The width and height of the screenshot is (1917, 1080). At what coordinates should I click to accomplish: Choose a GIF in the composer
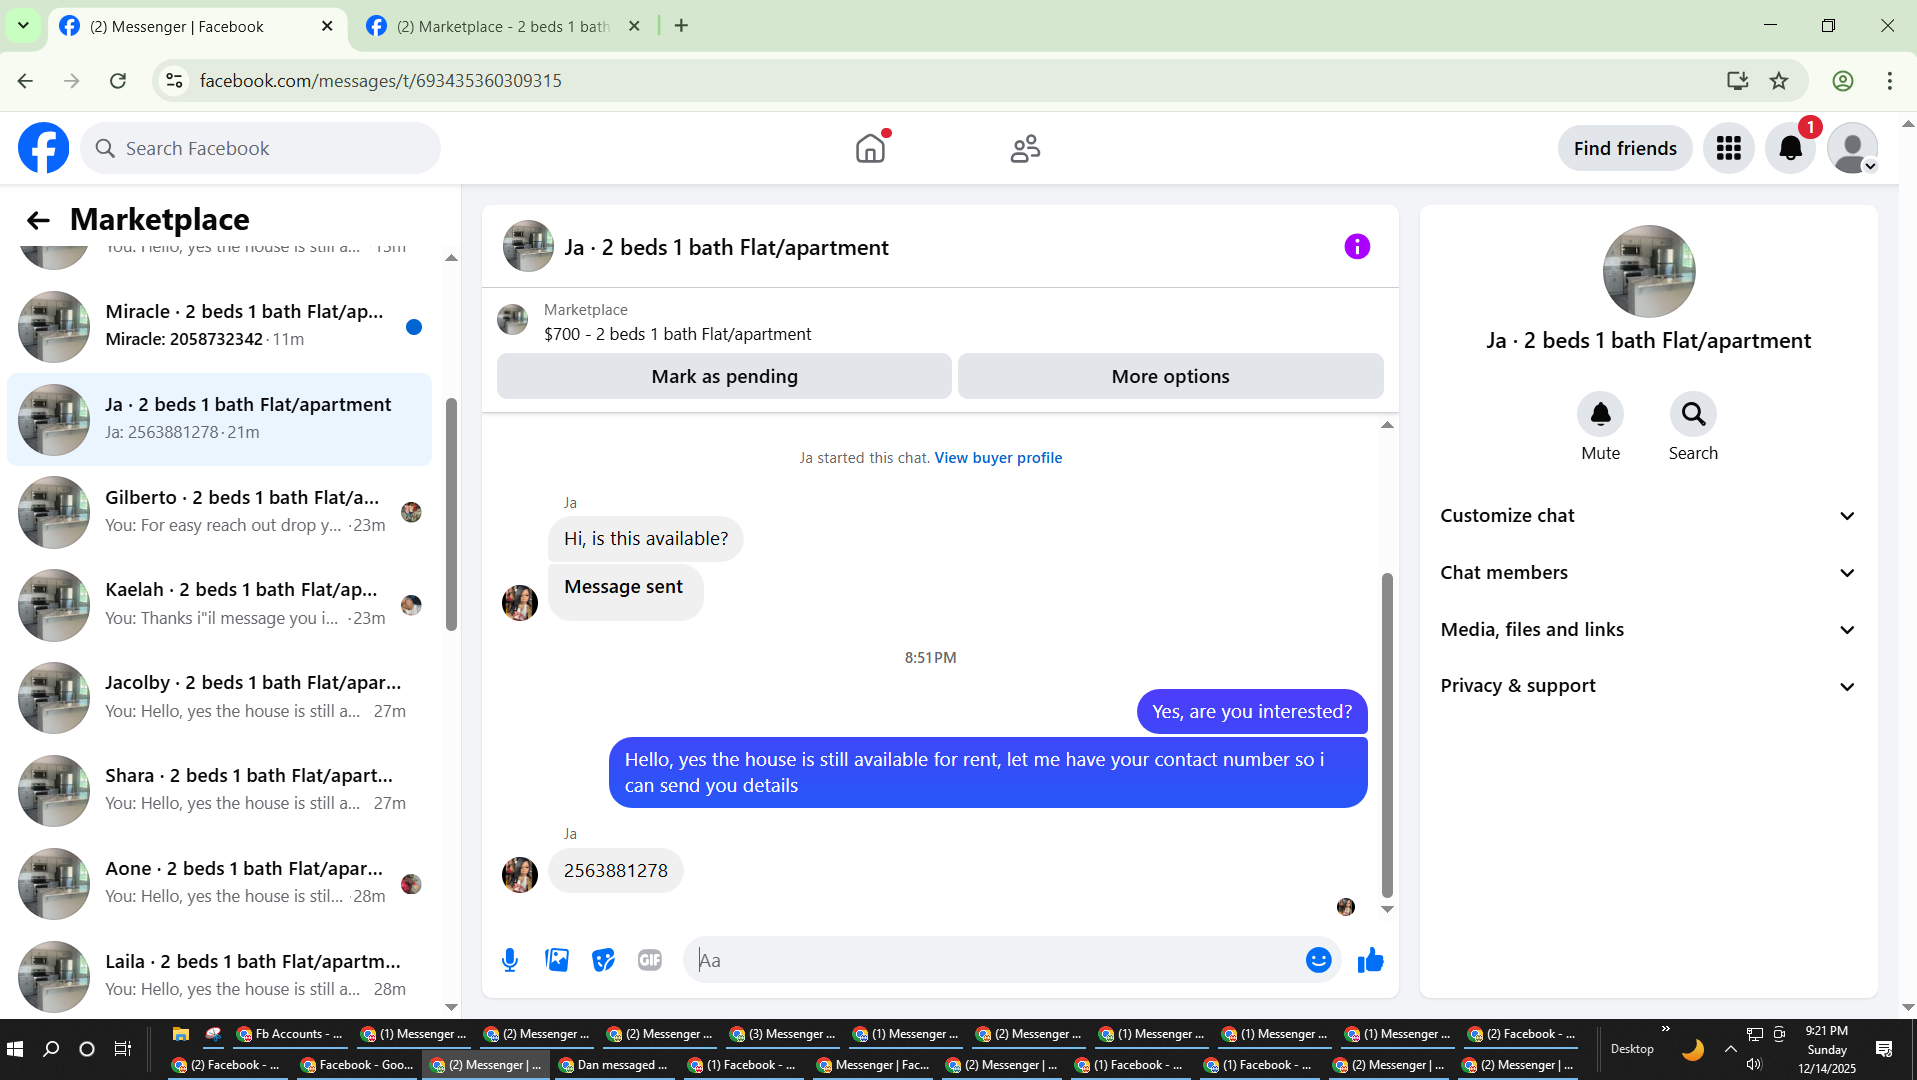pyautogui.click(x=650, y=960)
